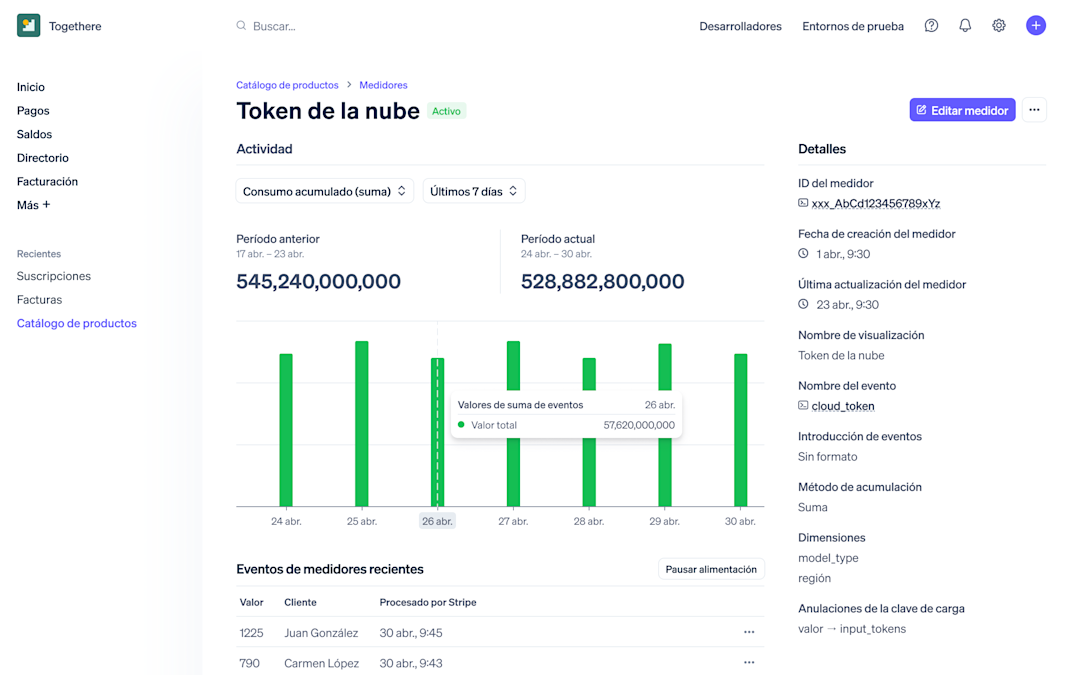1080x675 pixels.
Task: Click the plus icon to create something
Action: click(1036, 25)
